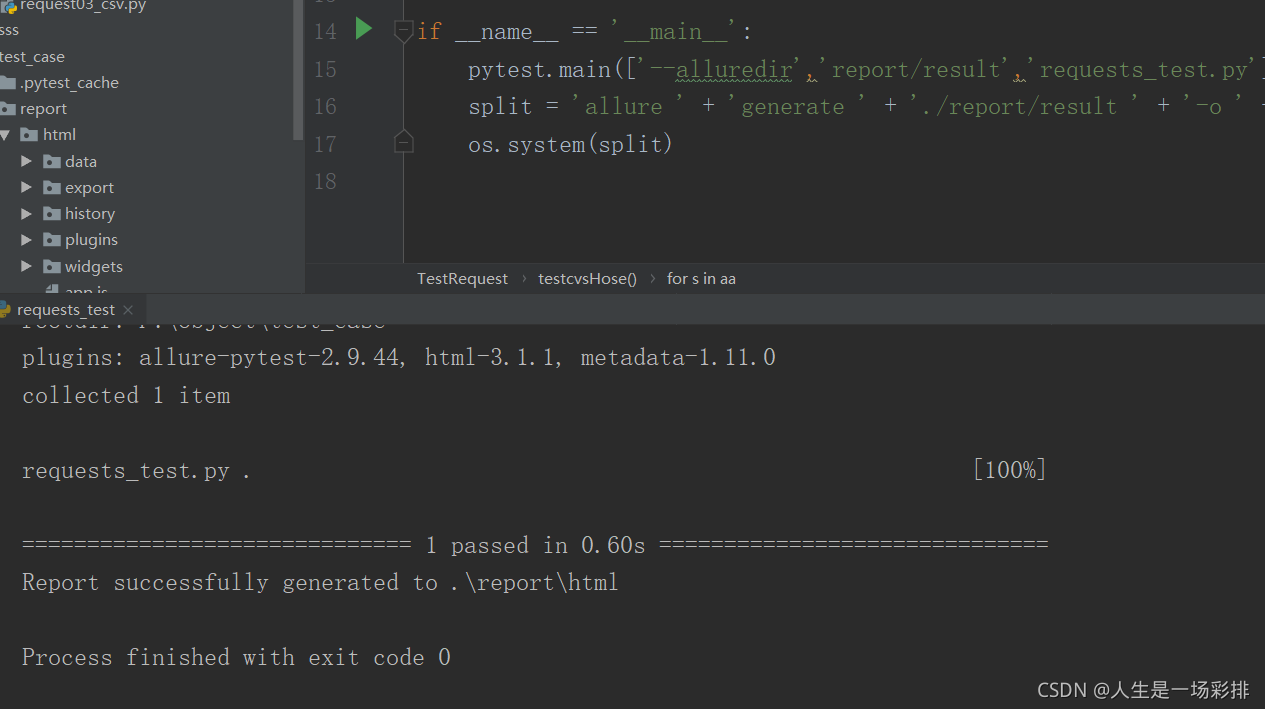The image size is (1265, 709).
Task: Click the data folder icon
Action: pos(52,161)
